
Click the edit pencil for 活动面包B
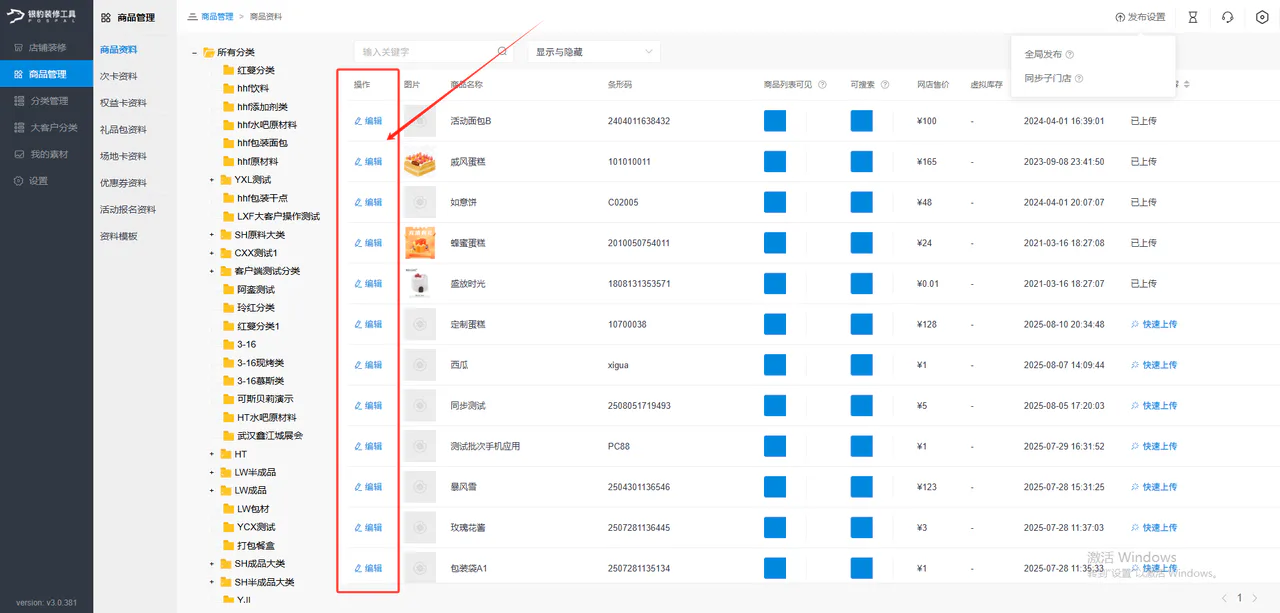tap(358, 121)
